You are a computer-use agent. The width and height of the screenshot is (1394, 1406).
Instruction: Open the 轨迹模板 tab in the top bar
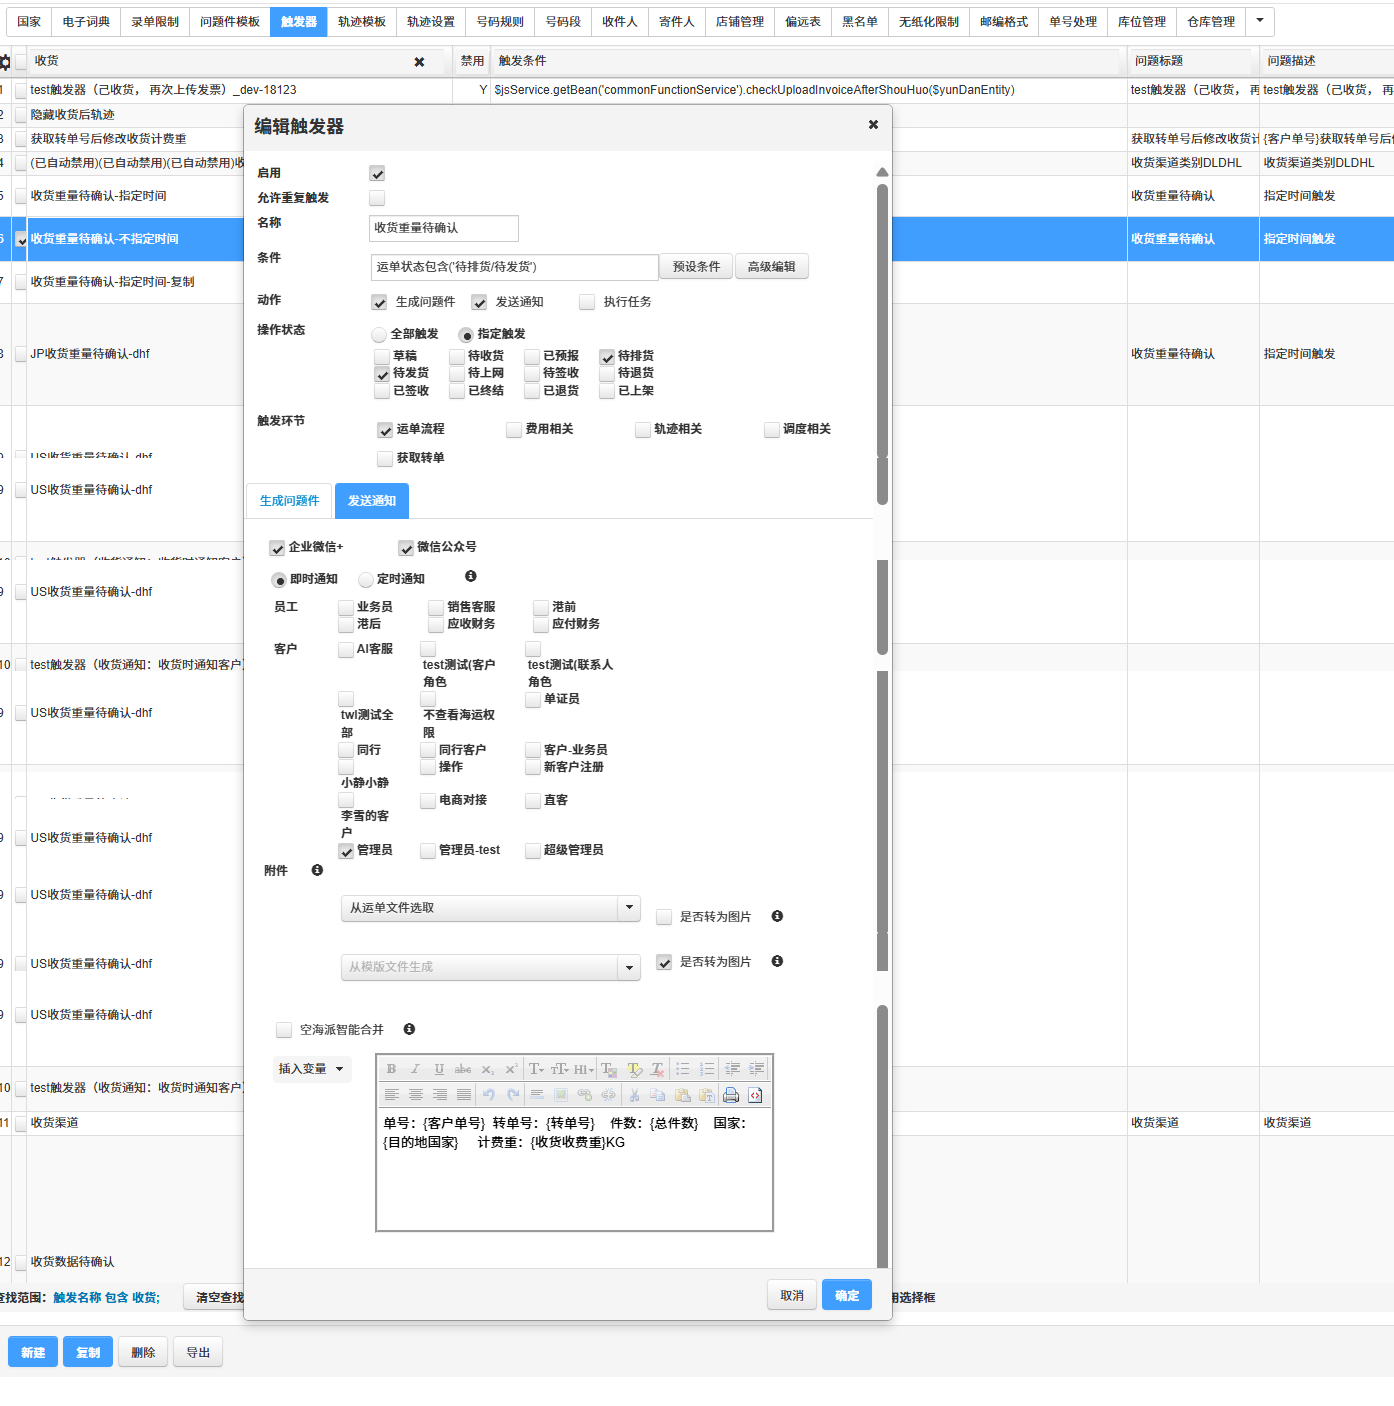tap(361, 22)
